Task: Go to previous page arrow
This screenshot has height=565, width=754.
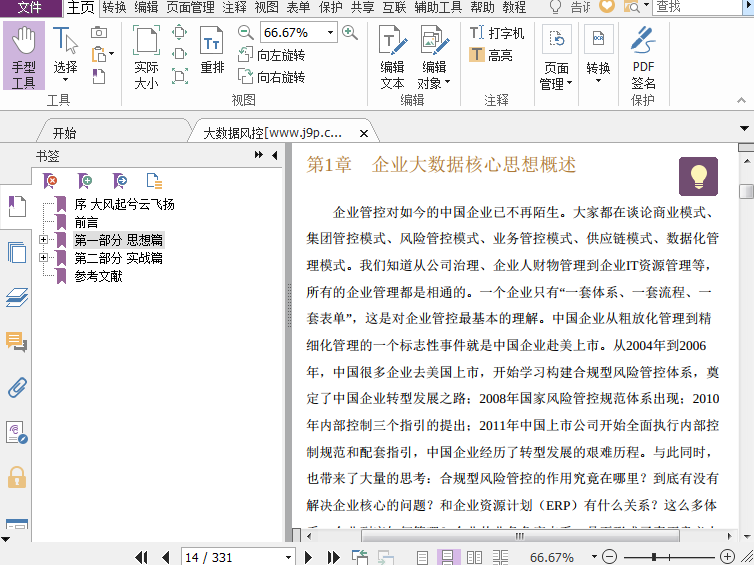Action: pos(165,557)
